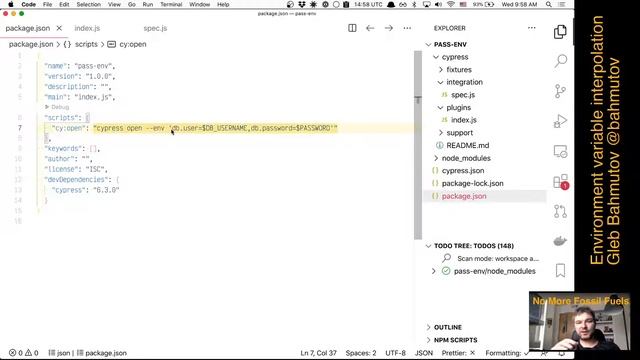The width and height of the screenshot is (640, 360).
Task: Open cypress.json in the Explorer
Action: coord(463,171)
